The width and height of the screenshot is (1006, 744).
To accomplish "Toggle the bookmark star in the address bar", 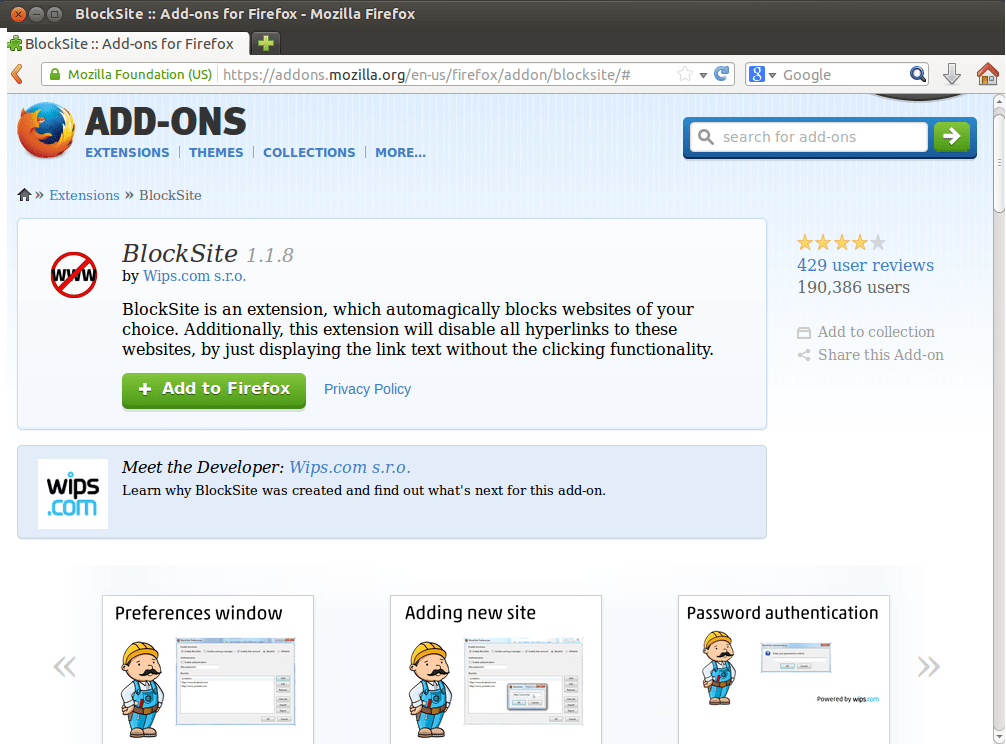I will click(685, 73).
